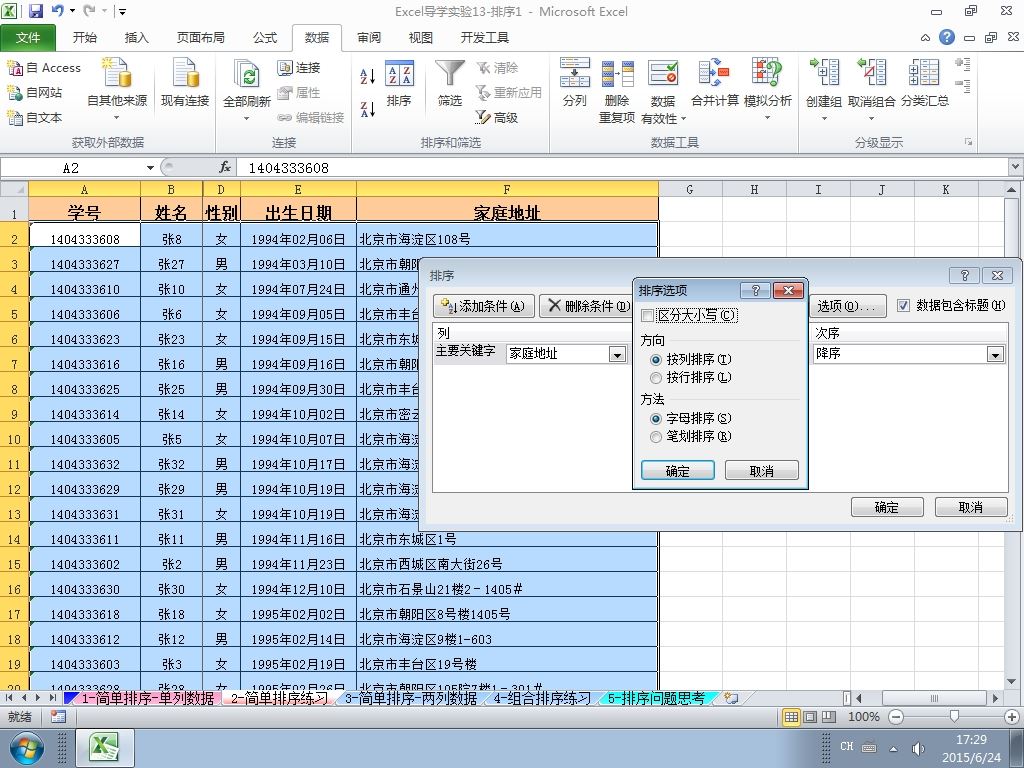Switch to the 开始 Home tab

tap(85, 38)
